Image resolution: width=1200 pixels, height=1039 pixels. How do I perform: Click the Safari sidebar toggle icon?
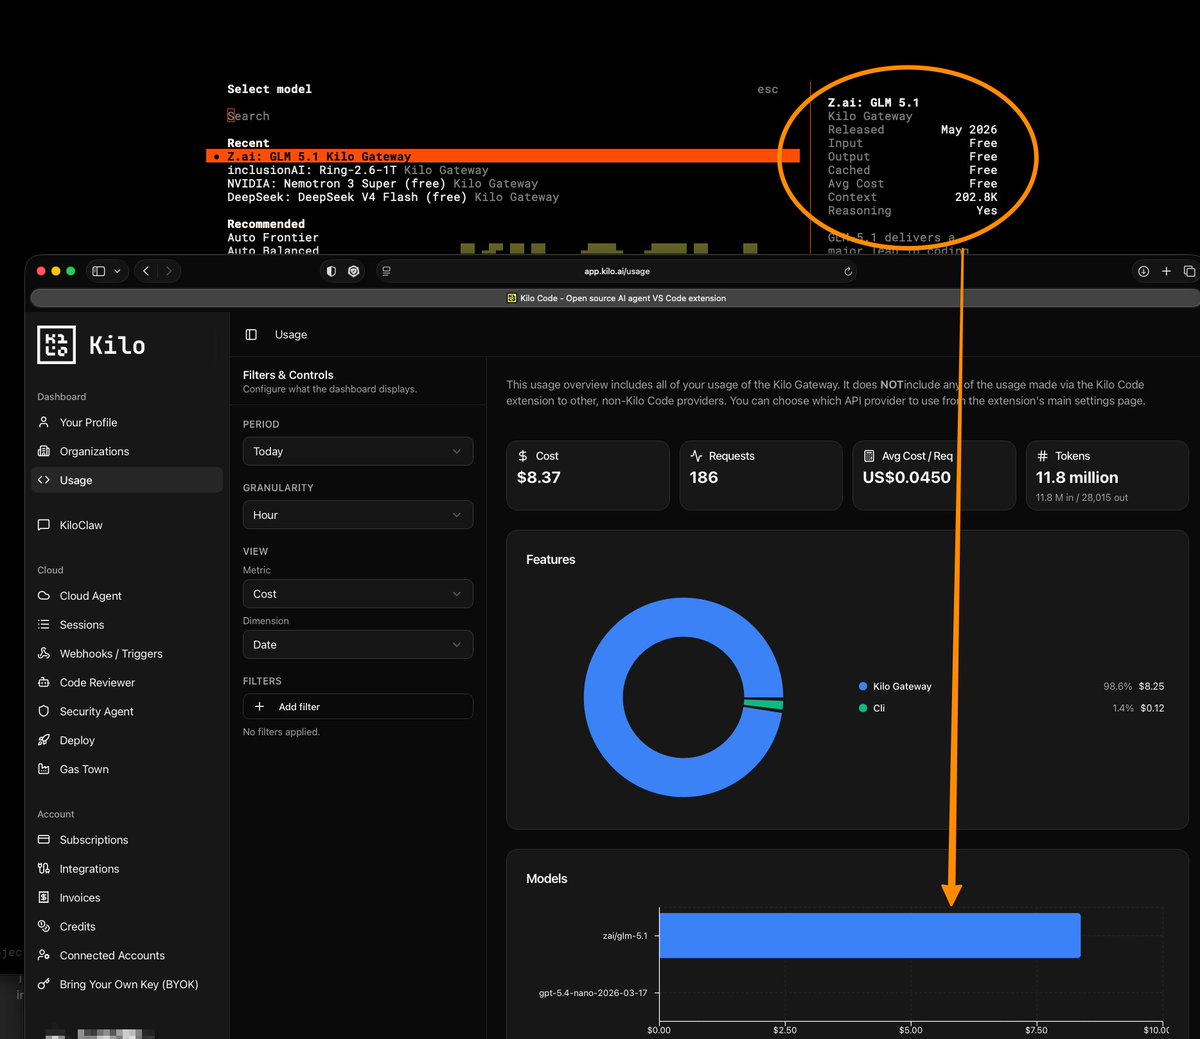click(98, 271)
